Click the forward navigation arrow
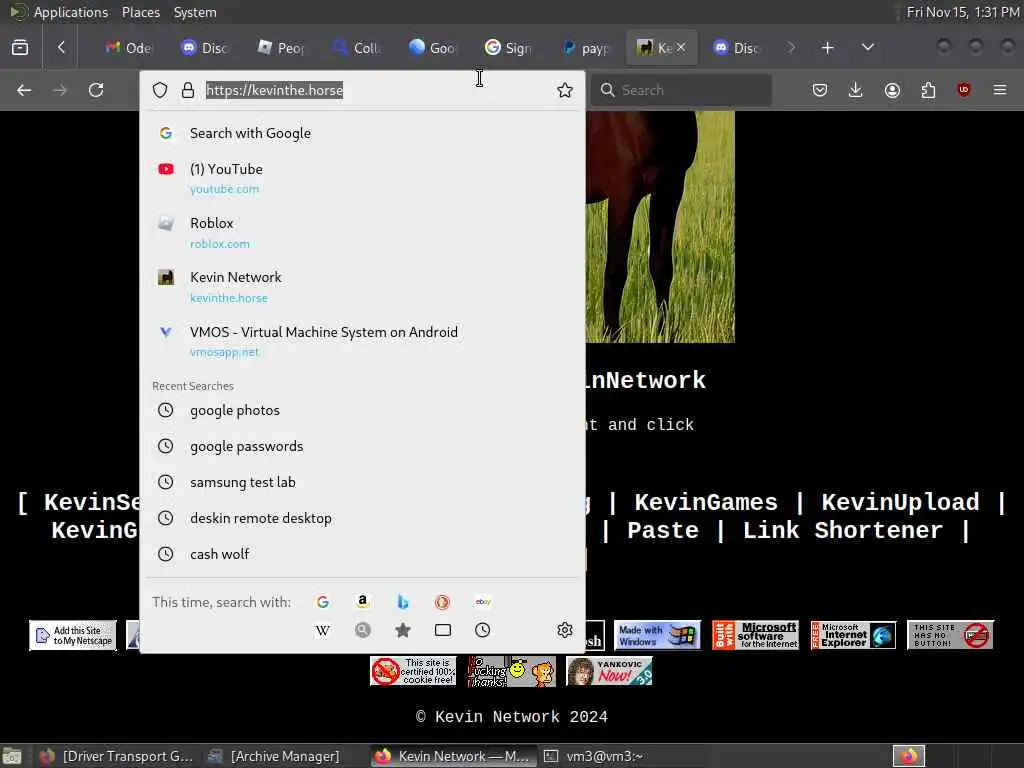Viewport: 1024px width, 768px height. pyautogui.click(x=60, y=90)
